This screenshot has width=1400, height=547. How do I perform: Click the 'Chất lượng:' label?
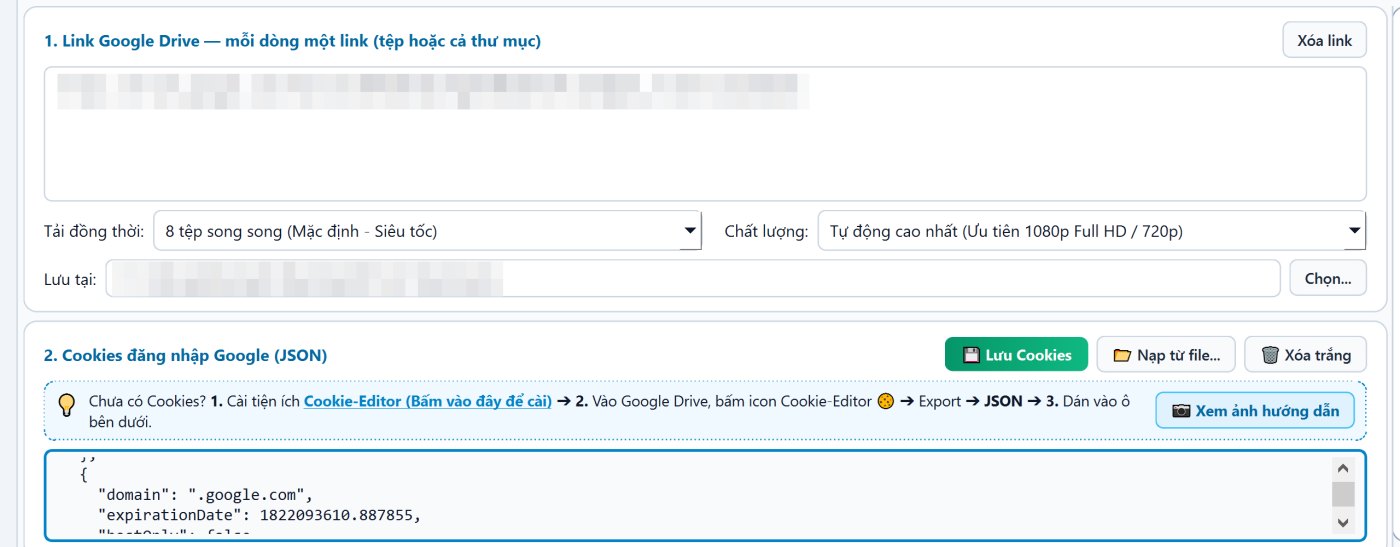pyautogui.click(x=766, y=231)
